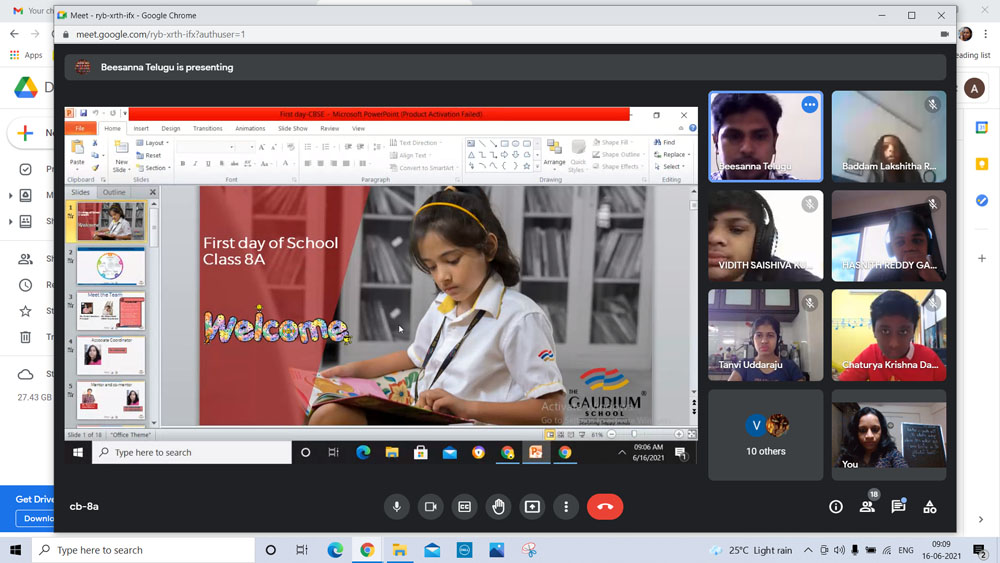This screenshot has height=563, width=1000.
Task: Click shared PowerPoint Design tab
Action: coord(170,128)
